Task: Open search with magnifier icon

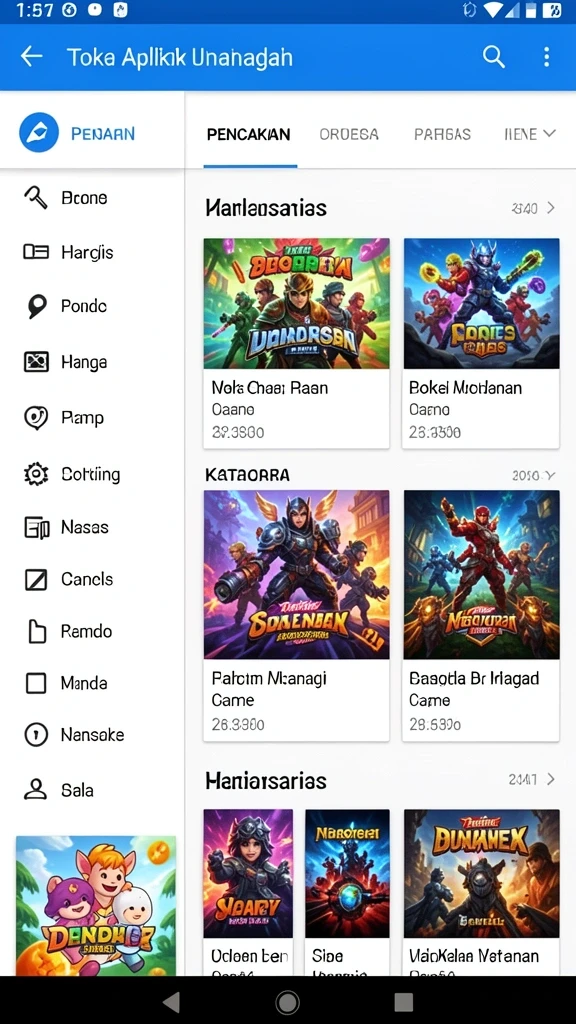Action: pyautogui.click(x=494, y=57)
